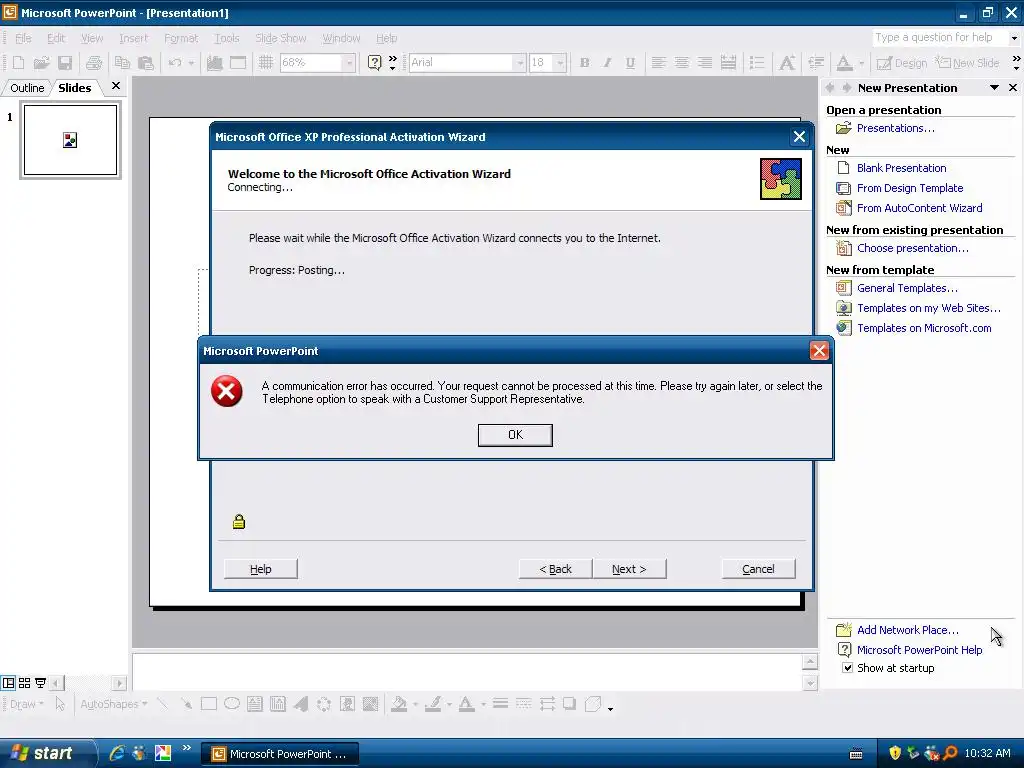
Task: Open the AutoShapes dropdown
Action: 114,704
